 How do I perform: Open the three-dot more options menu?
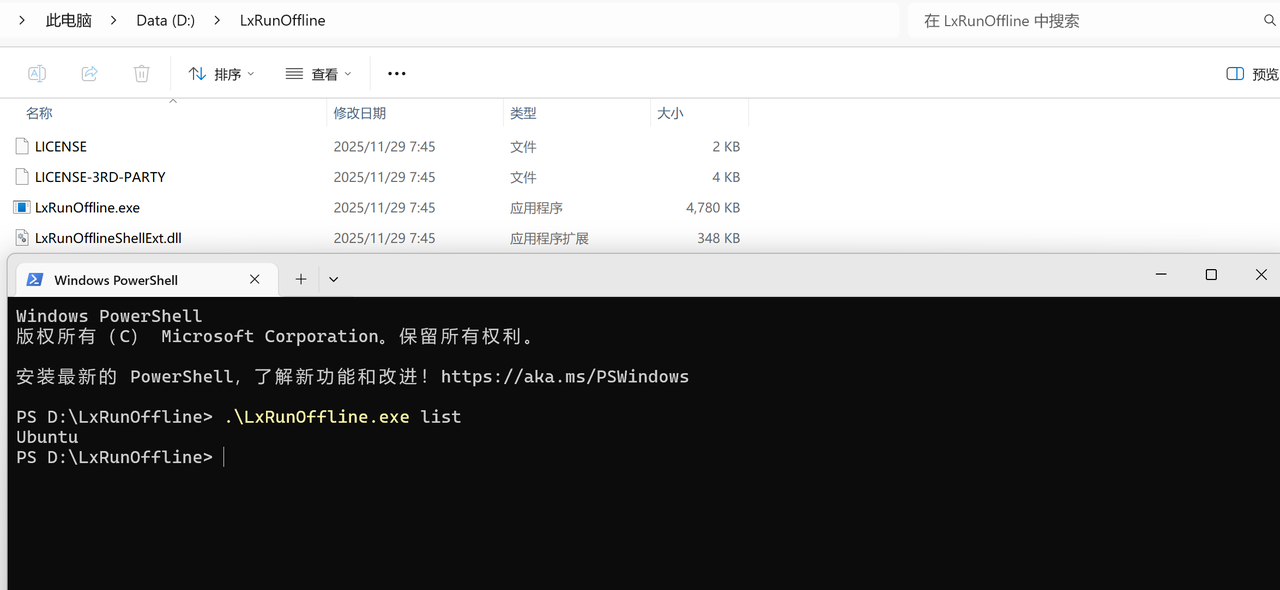point(397,74)
